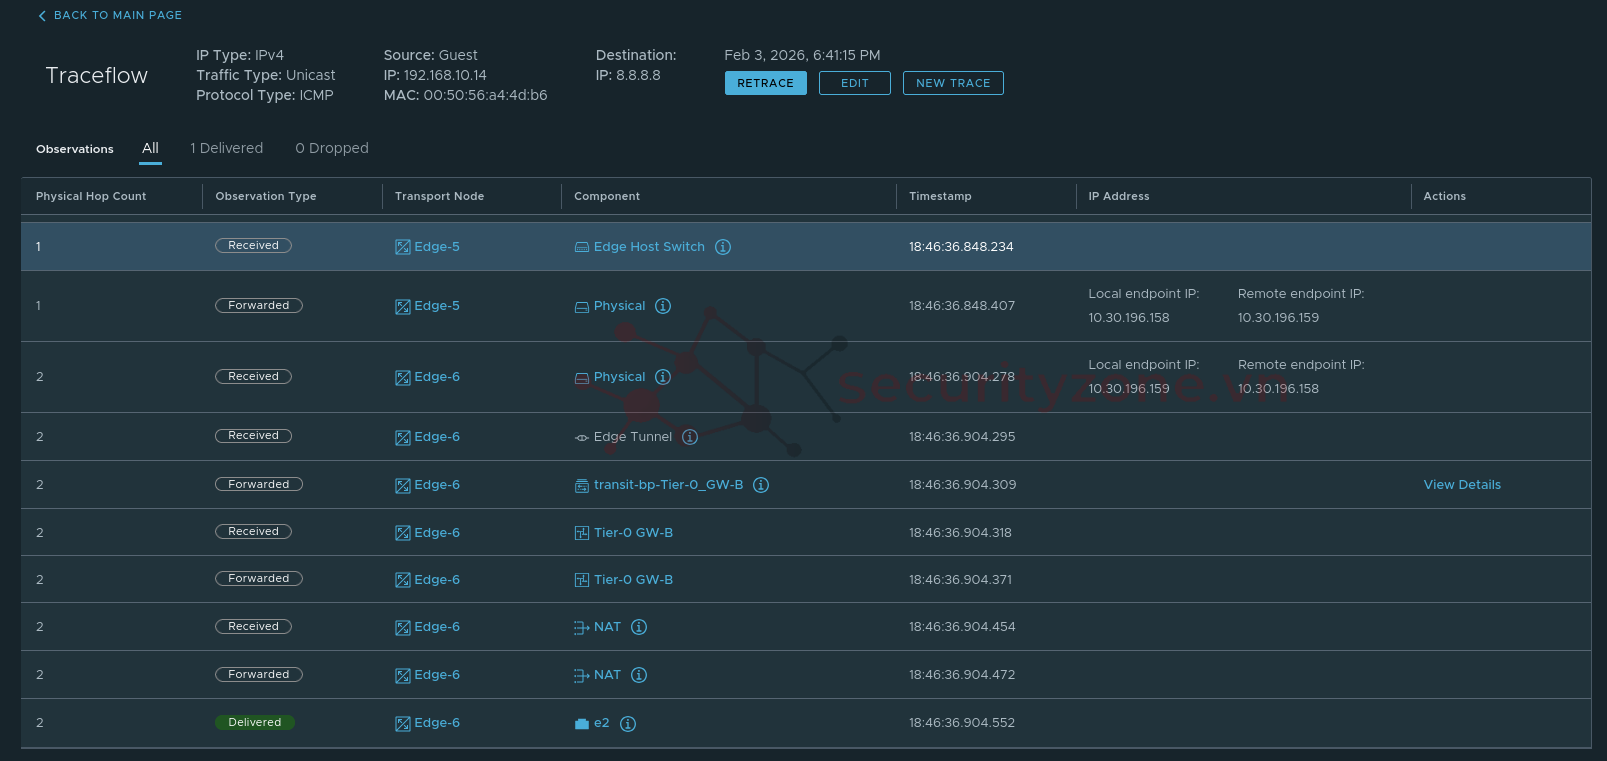The image size is (1607, 761).
Task: Open the Edge Host Switch component link
Action: (x=649, y=247)
